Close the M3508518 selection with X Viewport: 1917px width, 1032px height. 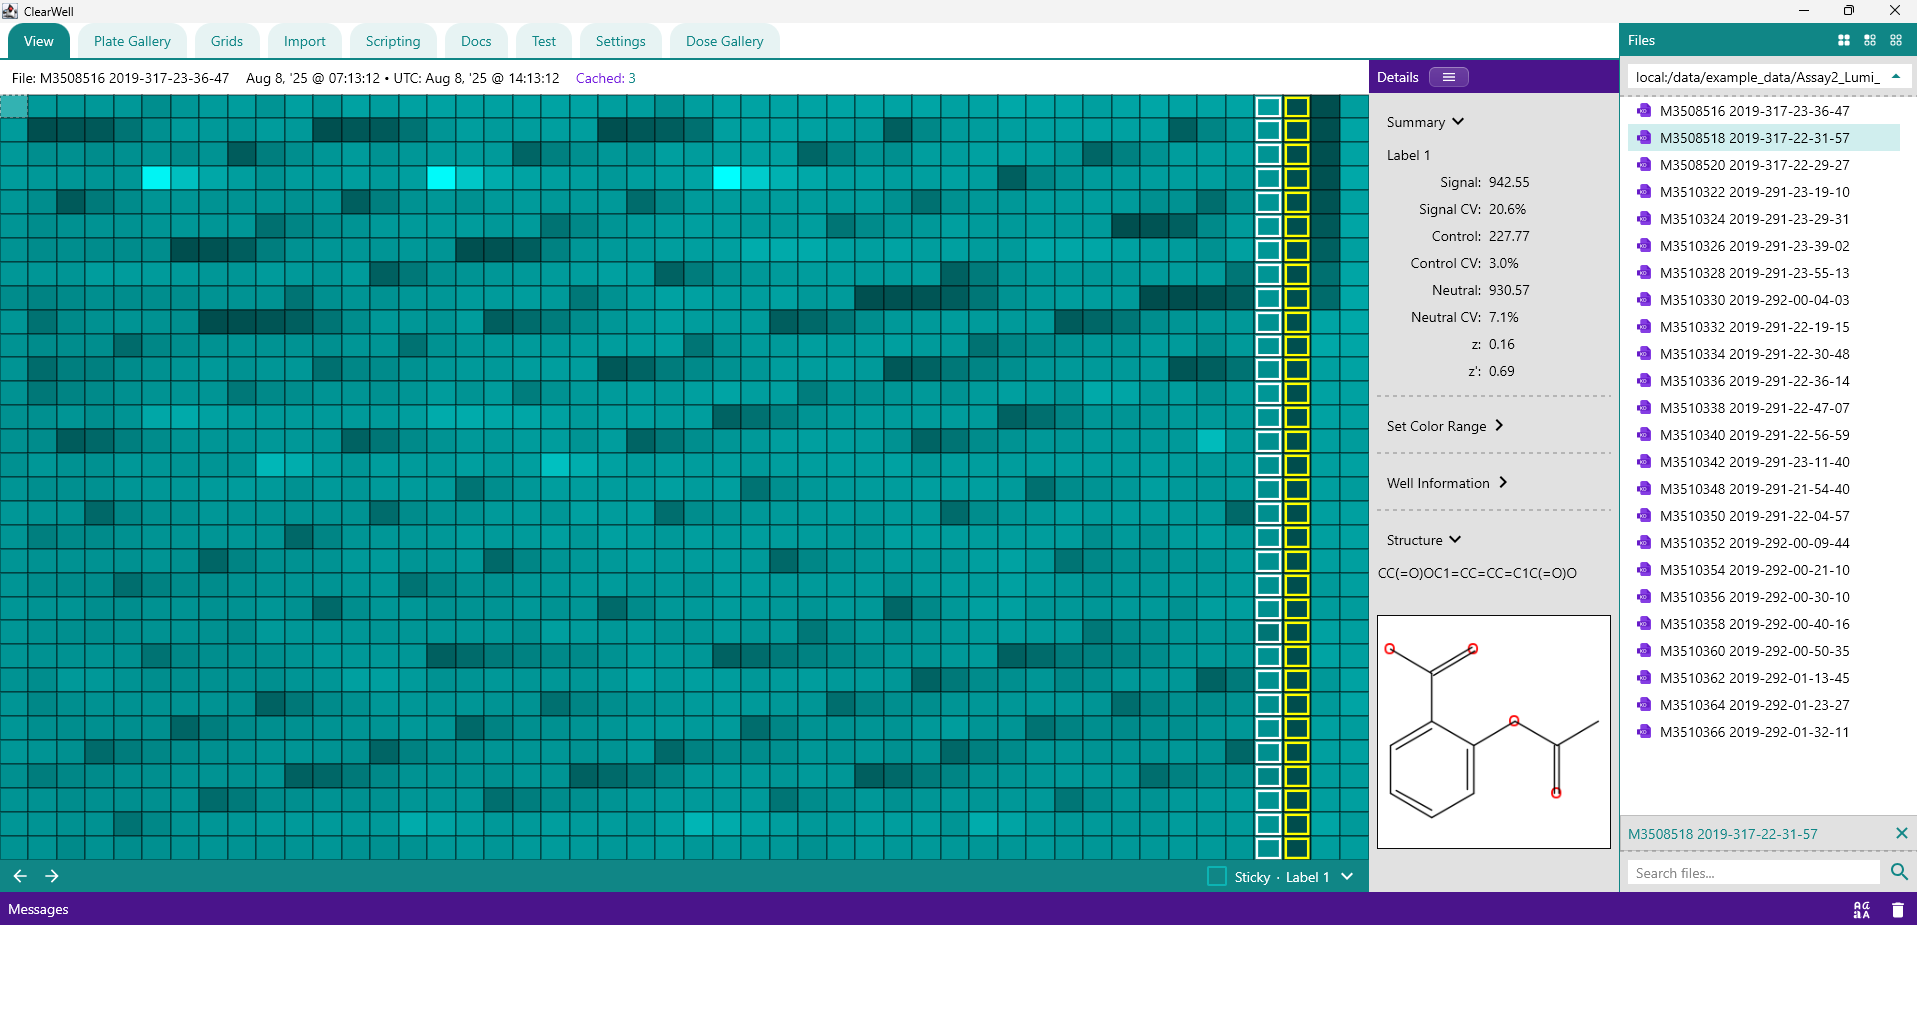point(1901,833)
